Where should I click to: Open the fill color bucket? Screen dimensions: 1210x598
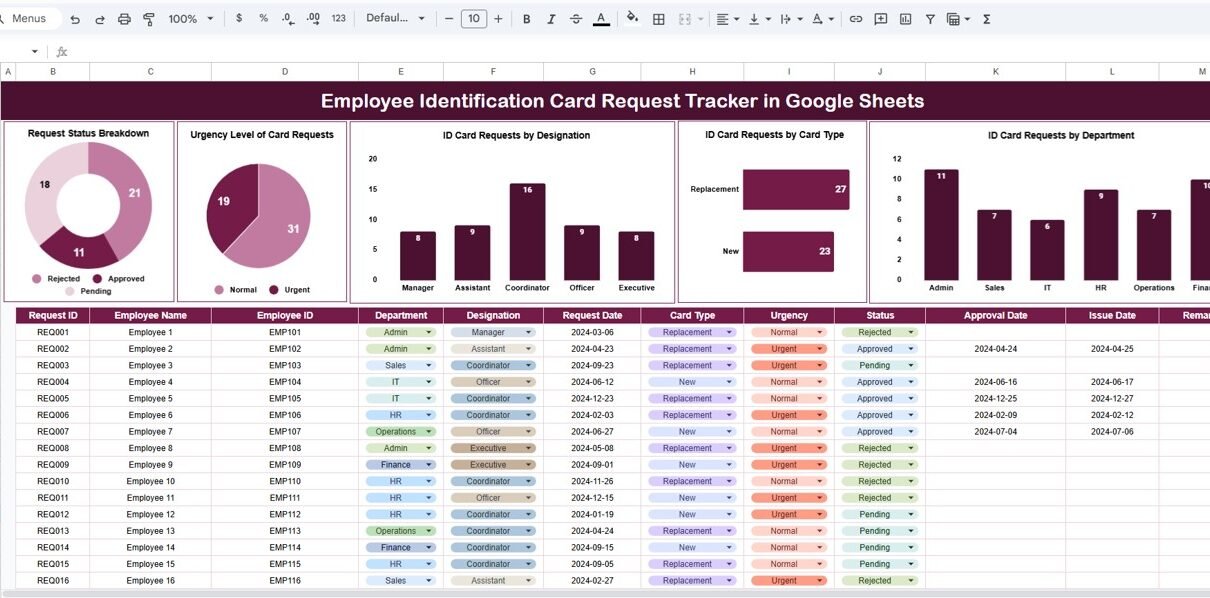[632, 19]
